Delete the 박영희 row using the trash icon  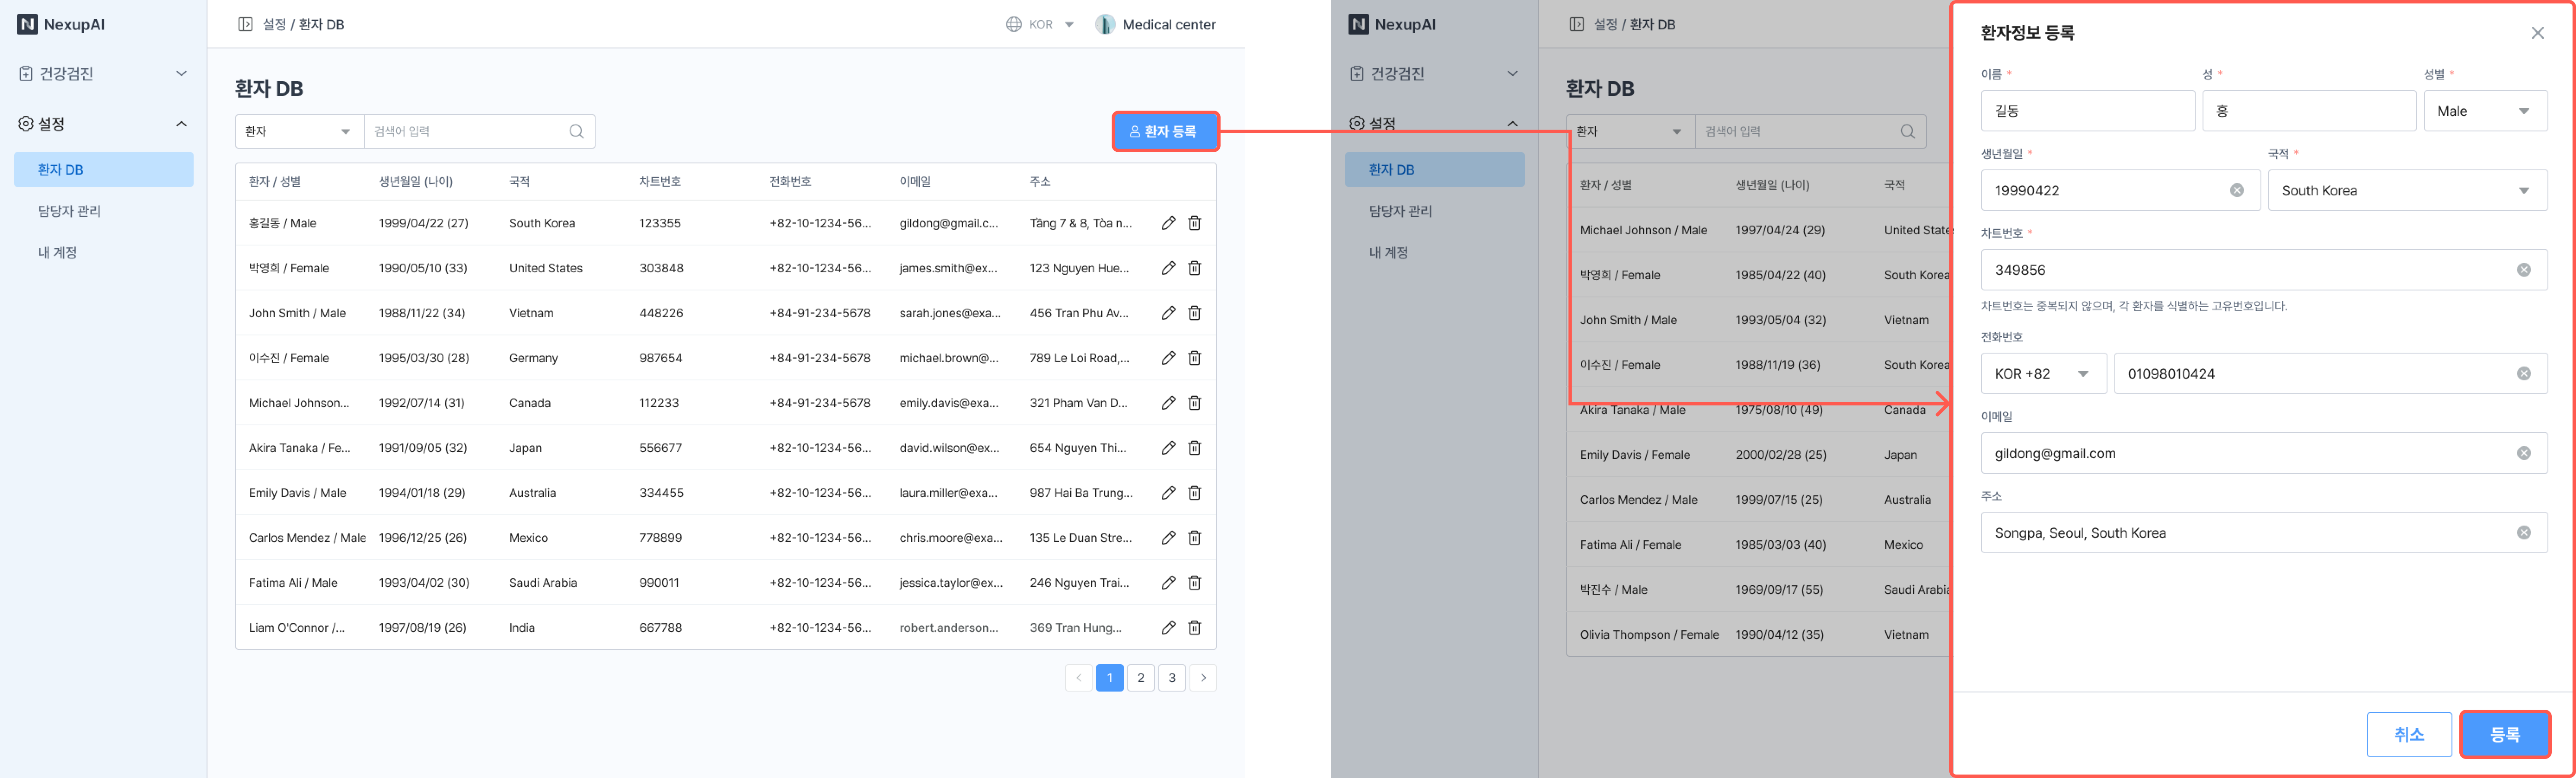pyautogui.click(x=1194, y=268)
